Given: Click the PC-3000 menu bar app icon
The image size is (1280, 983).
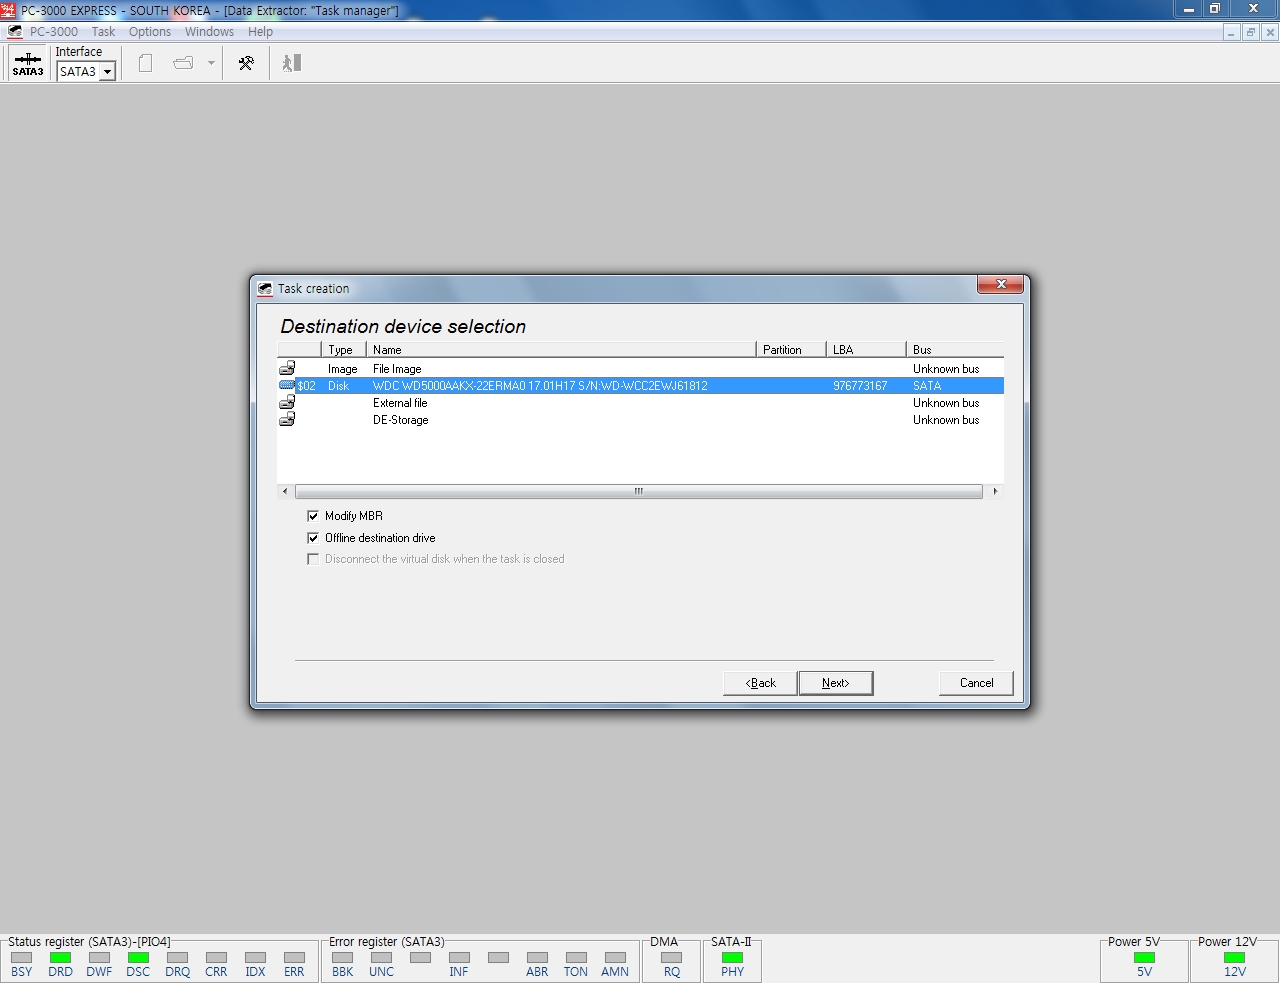Looking at the screenshot, I should [14, 32].
